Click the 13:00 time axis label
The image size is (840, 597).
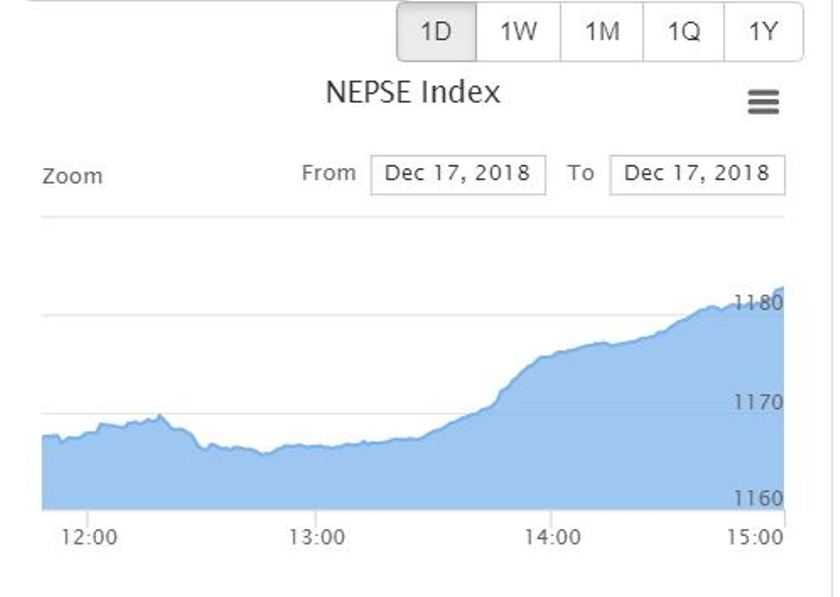317,537
